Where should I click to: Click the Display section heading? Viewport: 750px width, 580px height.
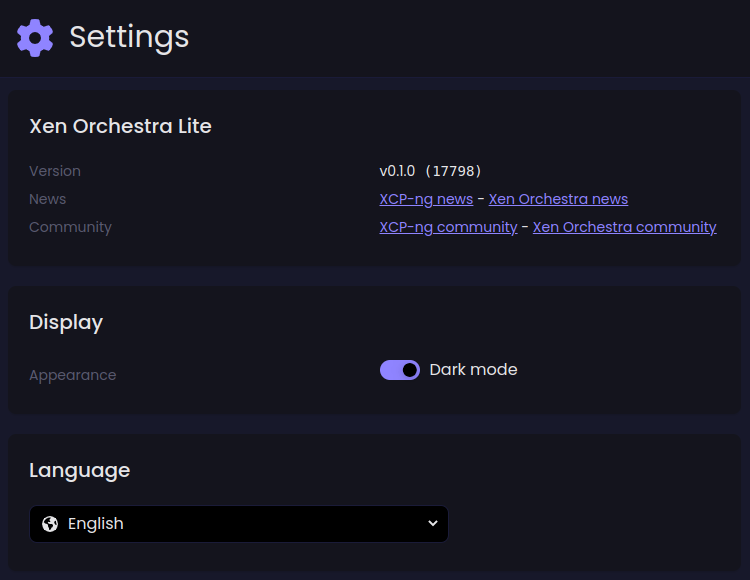coord(66,323)
